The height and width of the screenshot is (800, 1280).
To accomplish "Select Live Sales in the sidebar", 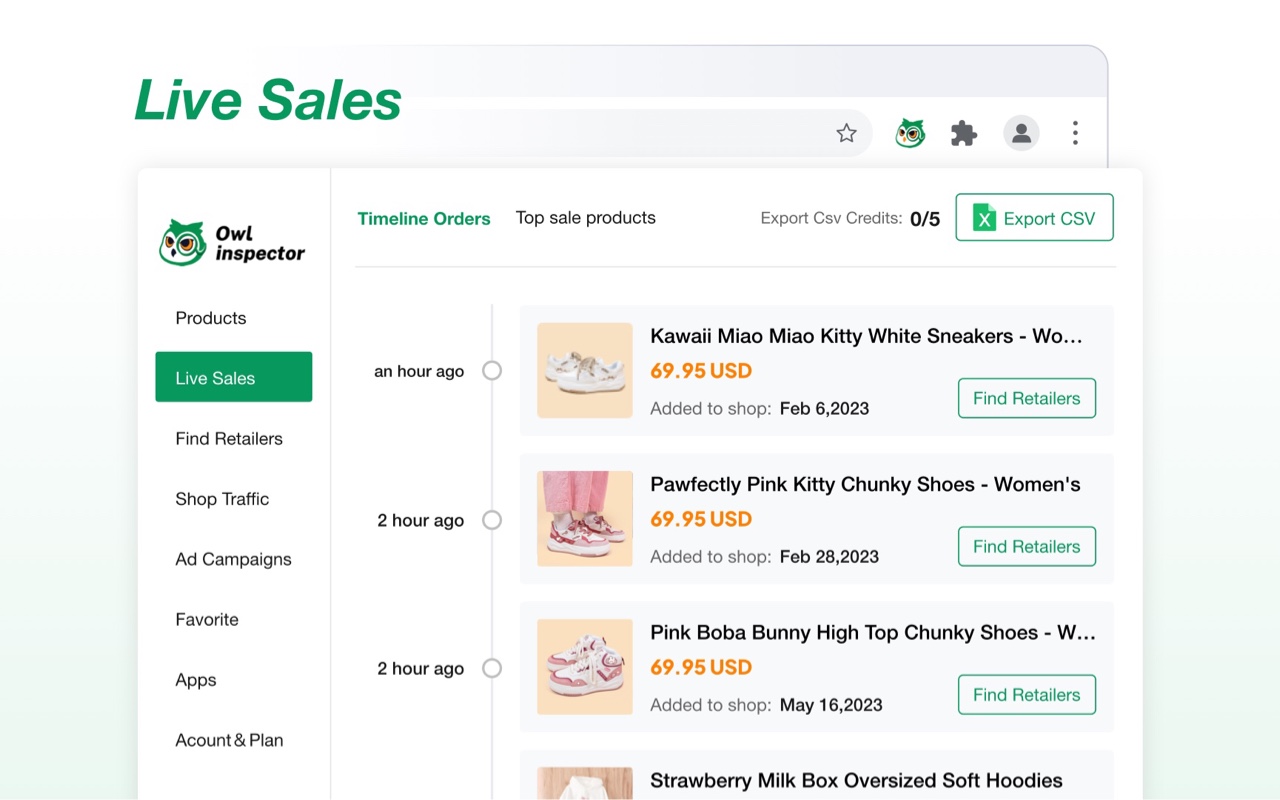I will 234,377.
